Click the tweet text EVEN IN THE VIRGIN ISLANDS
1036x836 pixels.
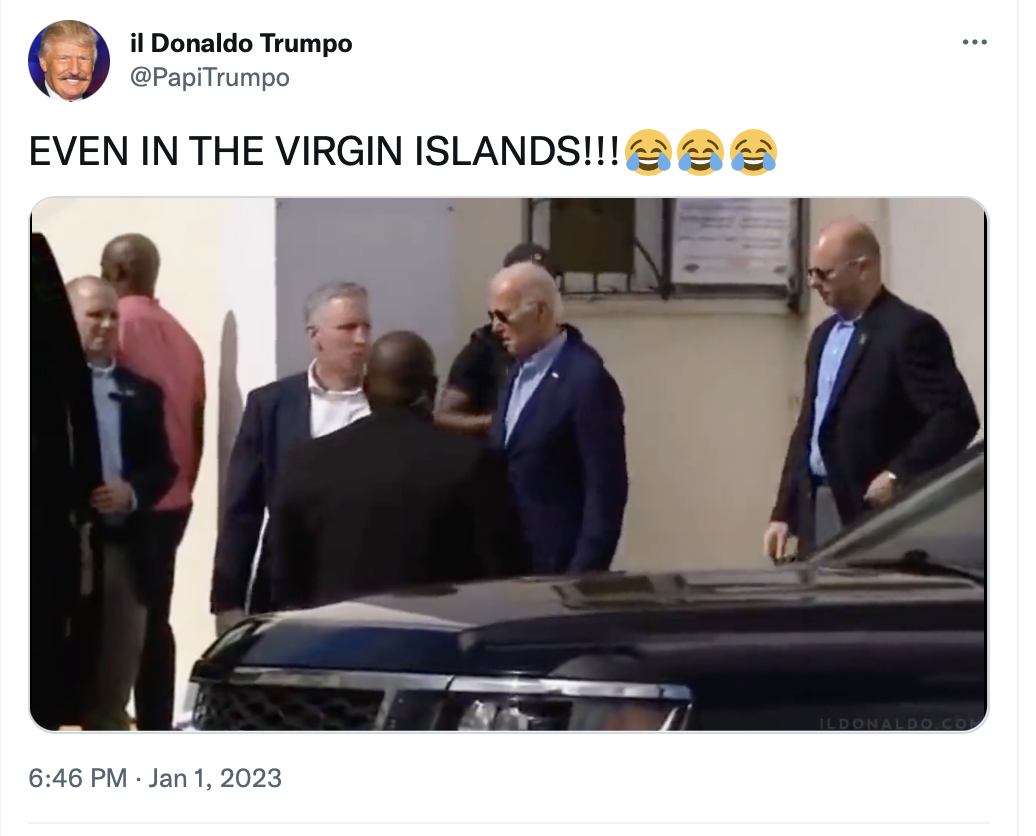(324, 151)
